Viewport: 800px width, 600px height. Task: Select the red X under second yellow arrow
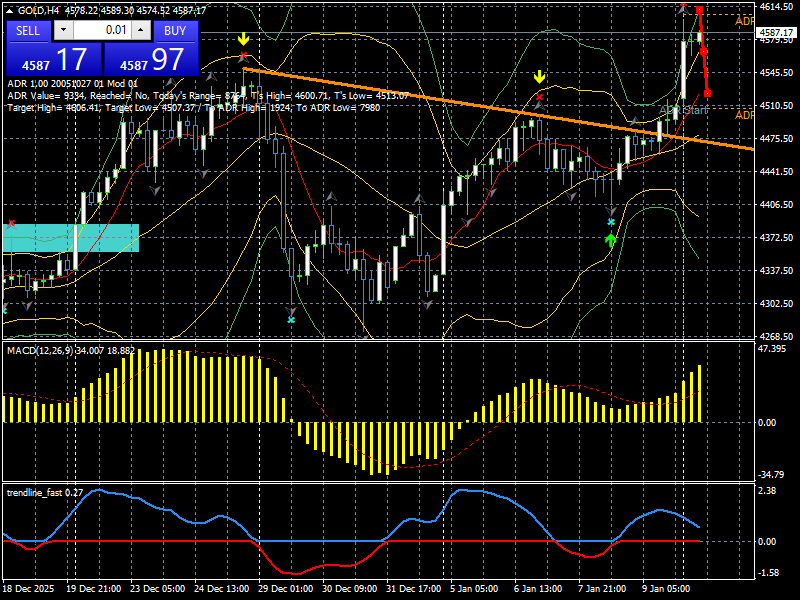(x=539, y=96)
